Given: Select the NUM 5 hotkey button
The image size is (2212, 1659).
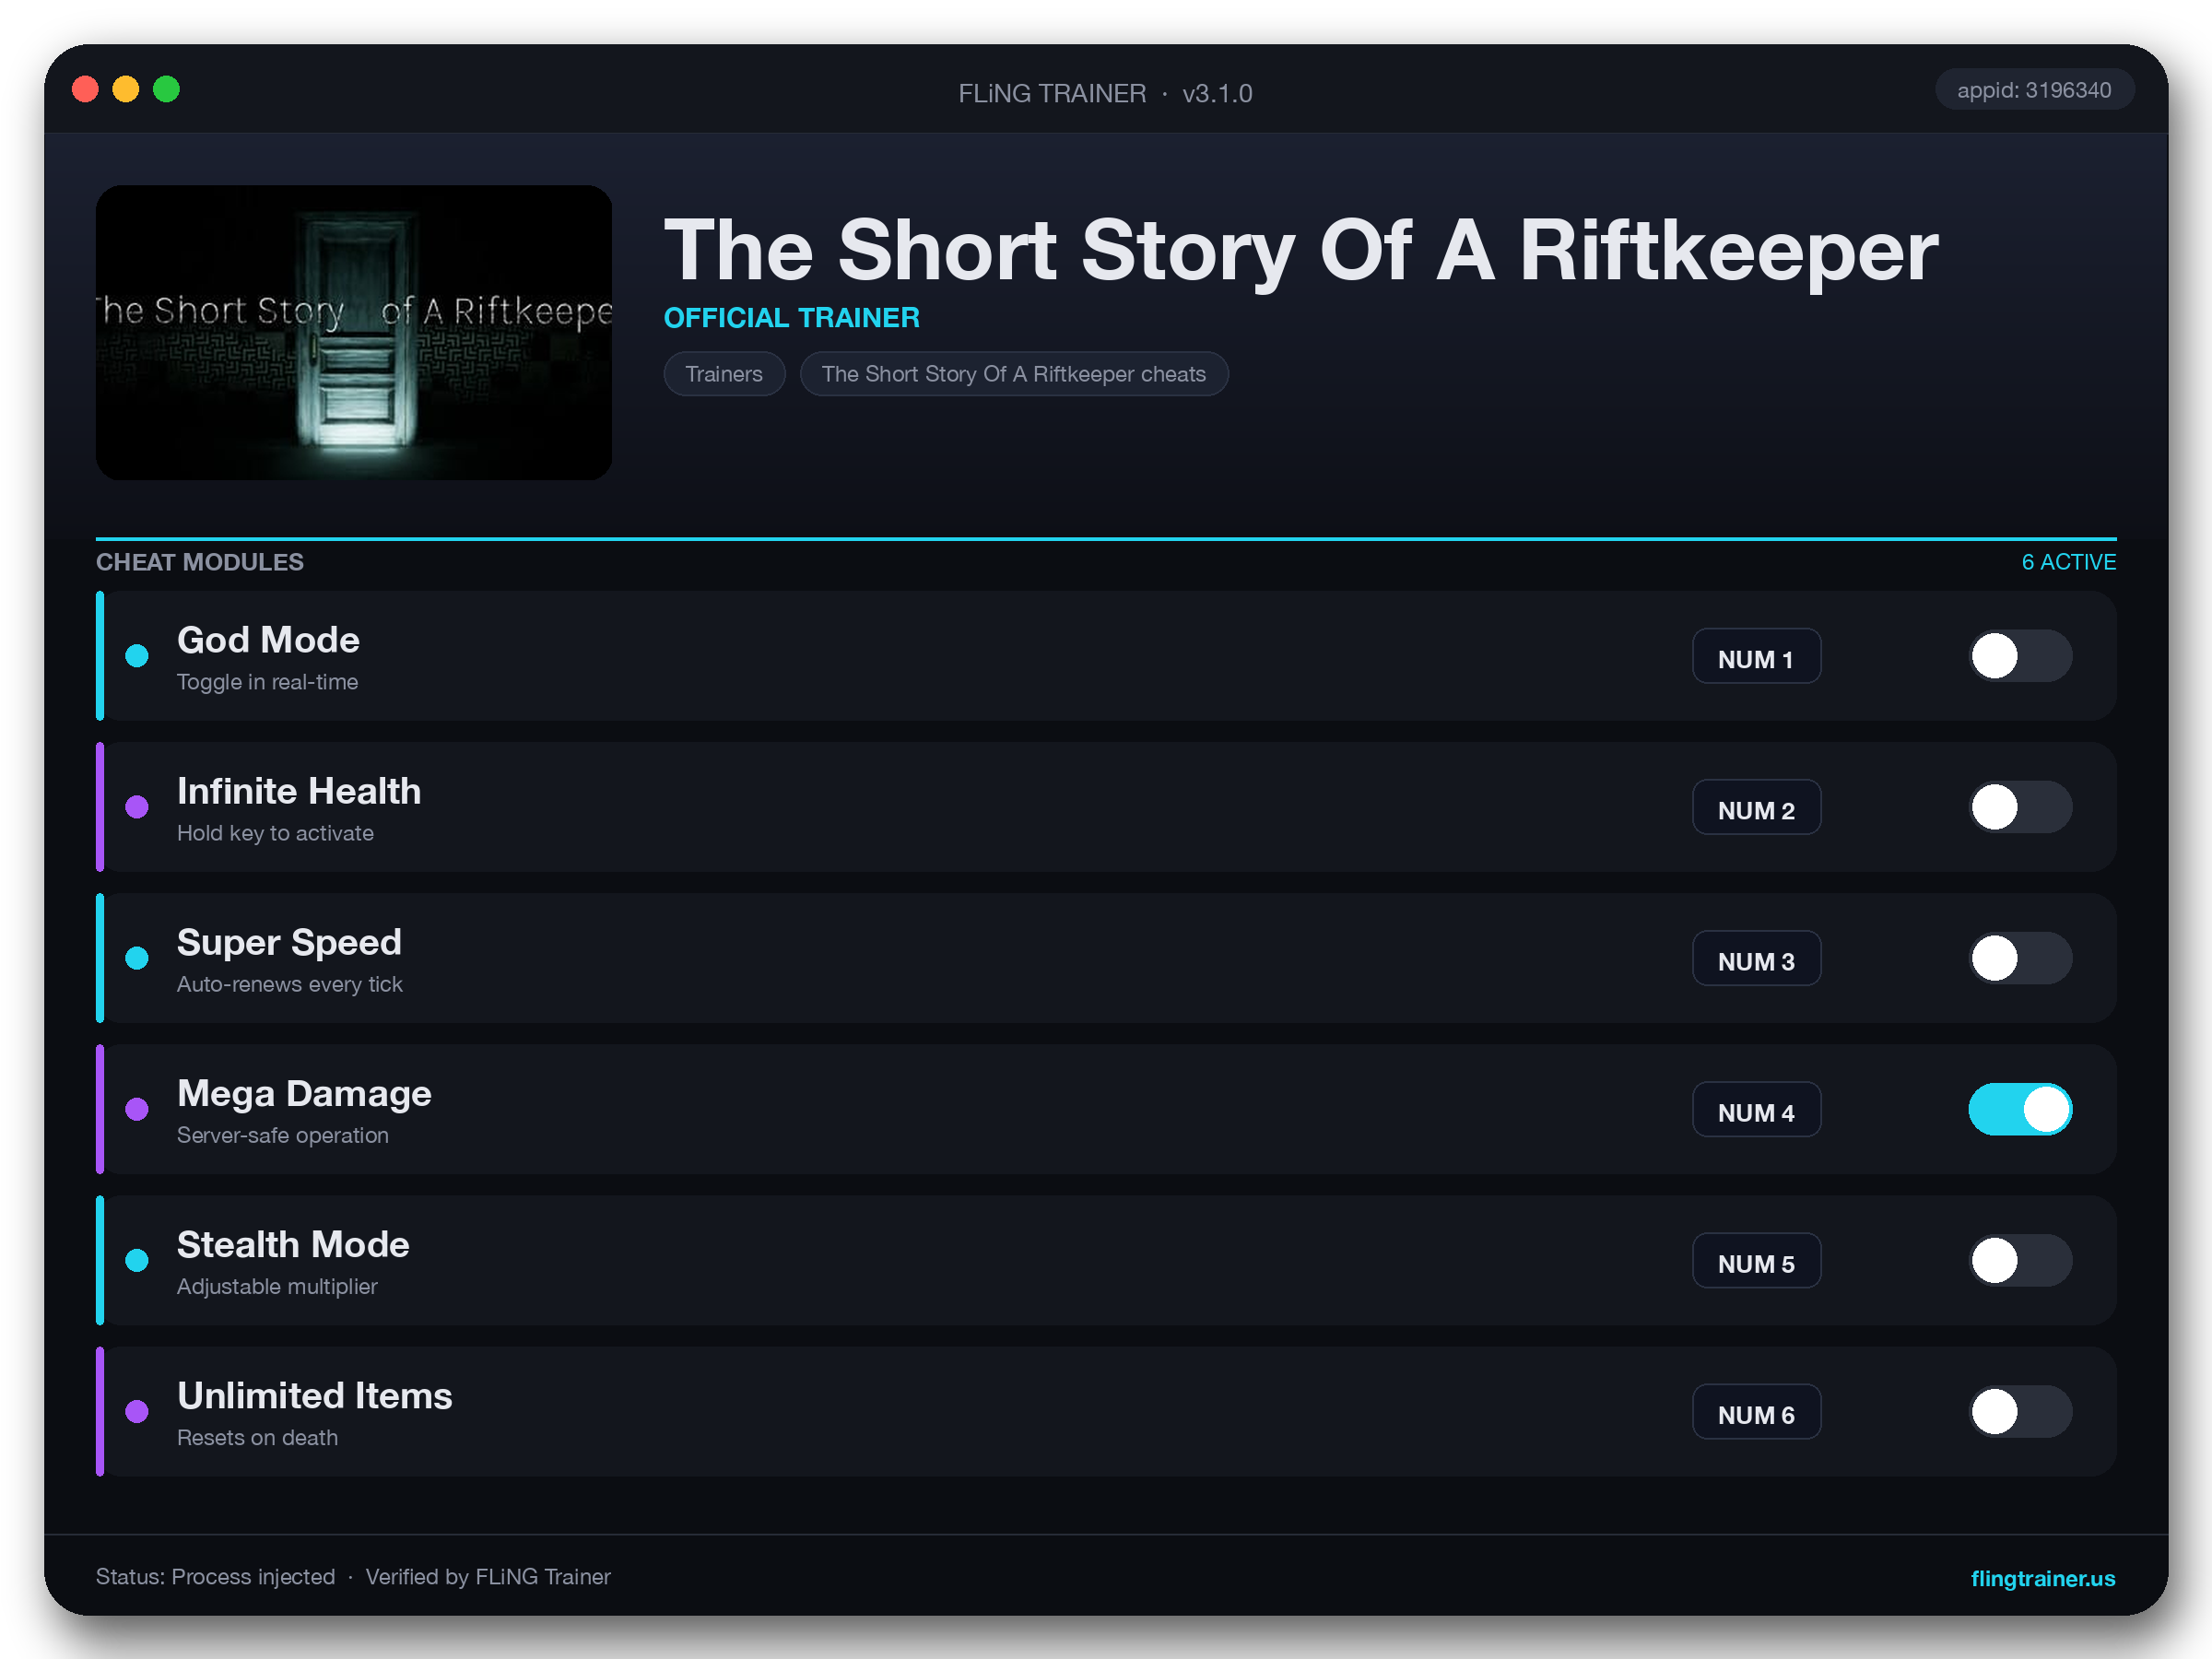Looking at the screenshot, I should pyautogui.click(x=1756, y=1260).
